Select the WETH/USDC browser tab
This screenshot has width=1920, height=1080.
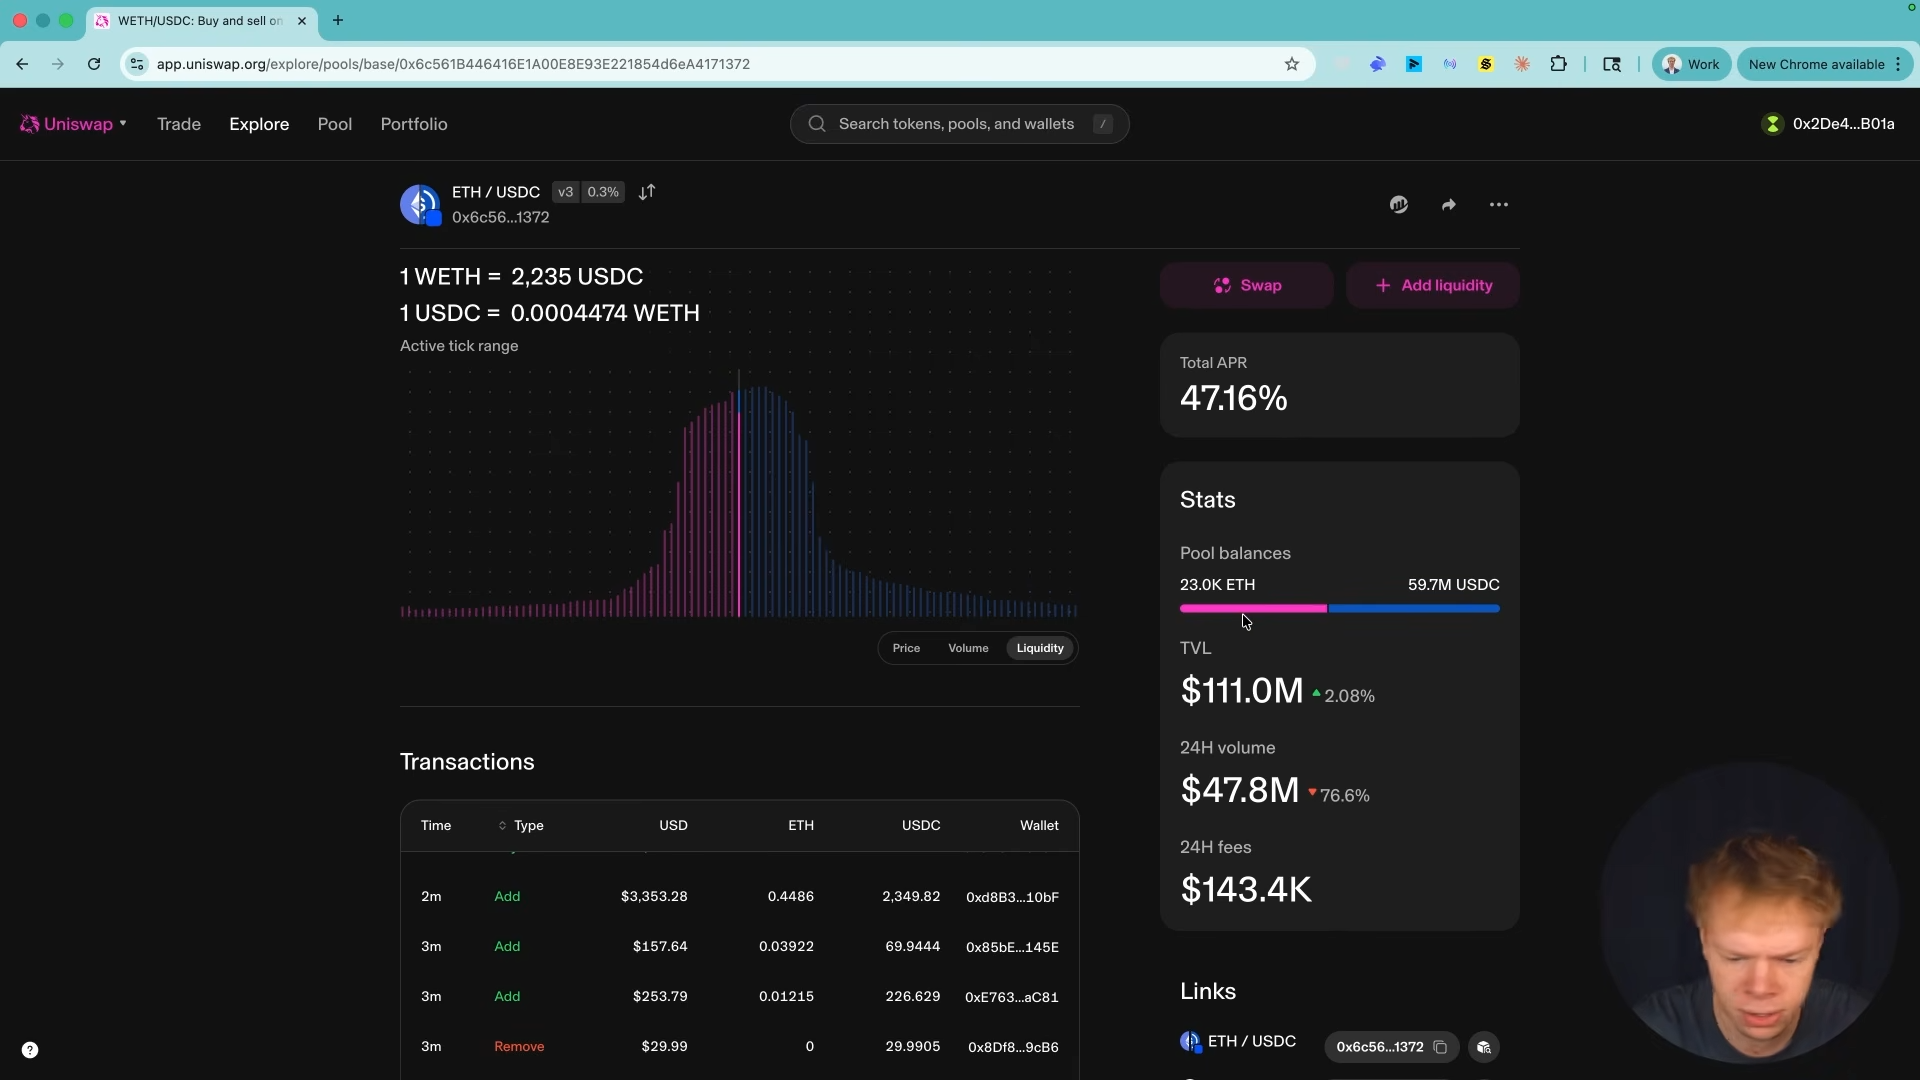[x=201, y=20]
